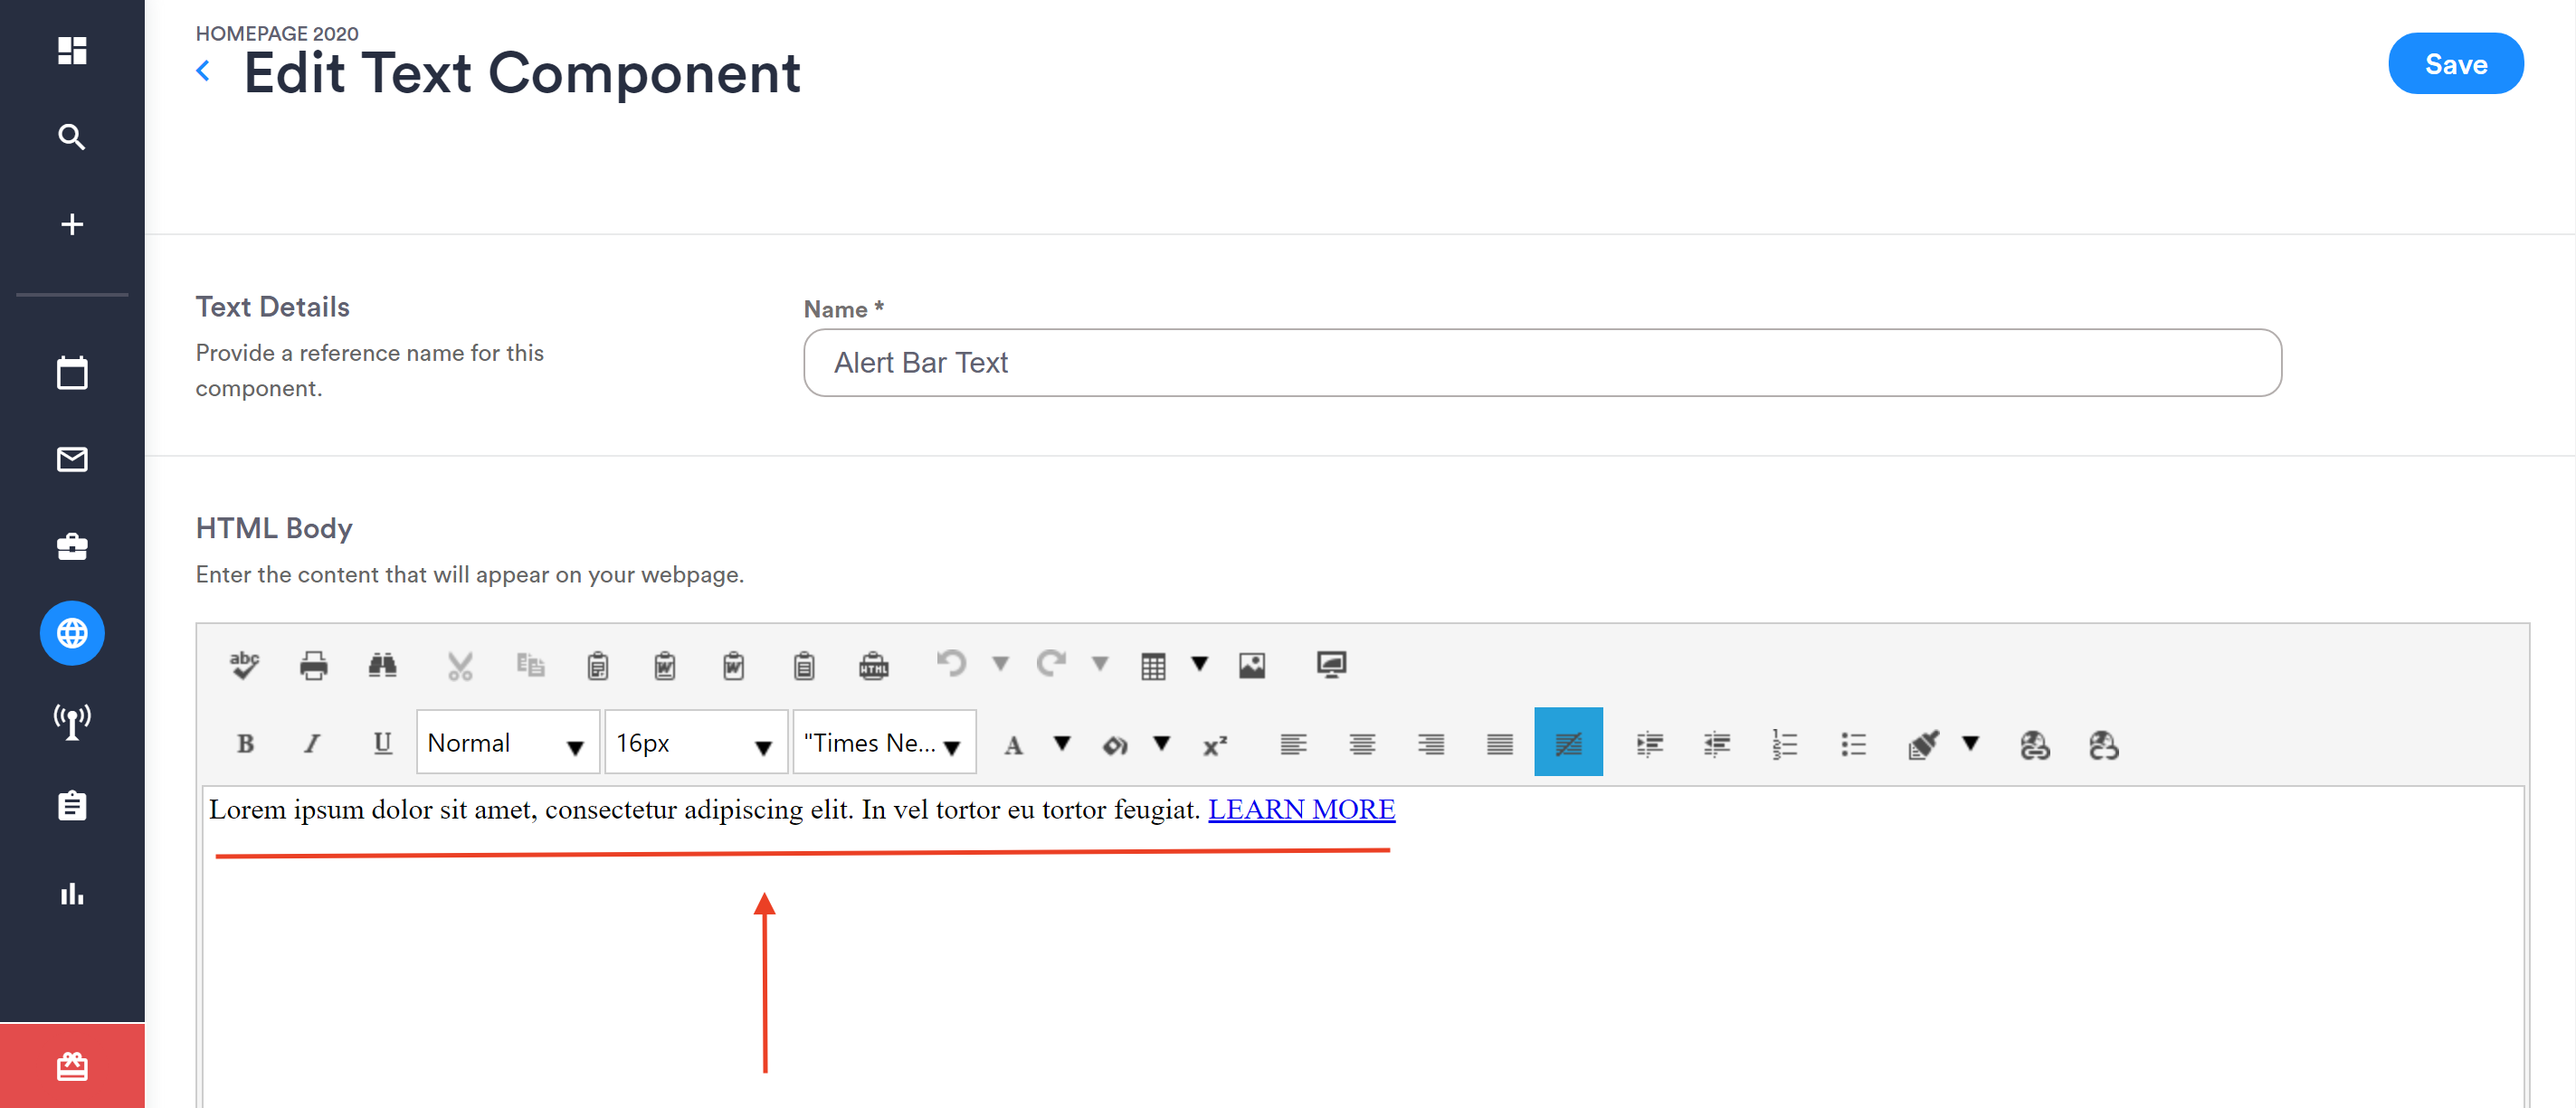Toggle align center
The image size is (2576, 1108).
(x=1362, y=745)
